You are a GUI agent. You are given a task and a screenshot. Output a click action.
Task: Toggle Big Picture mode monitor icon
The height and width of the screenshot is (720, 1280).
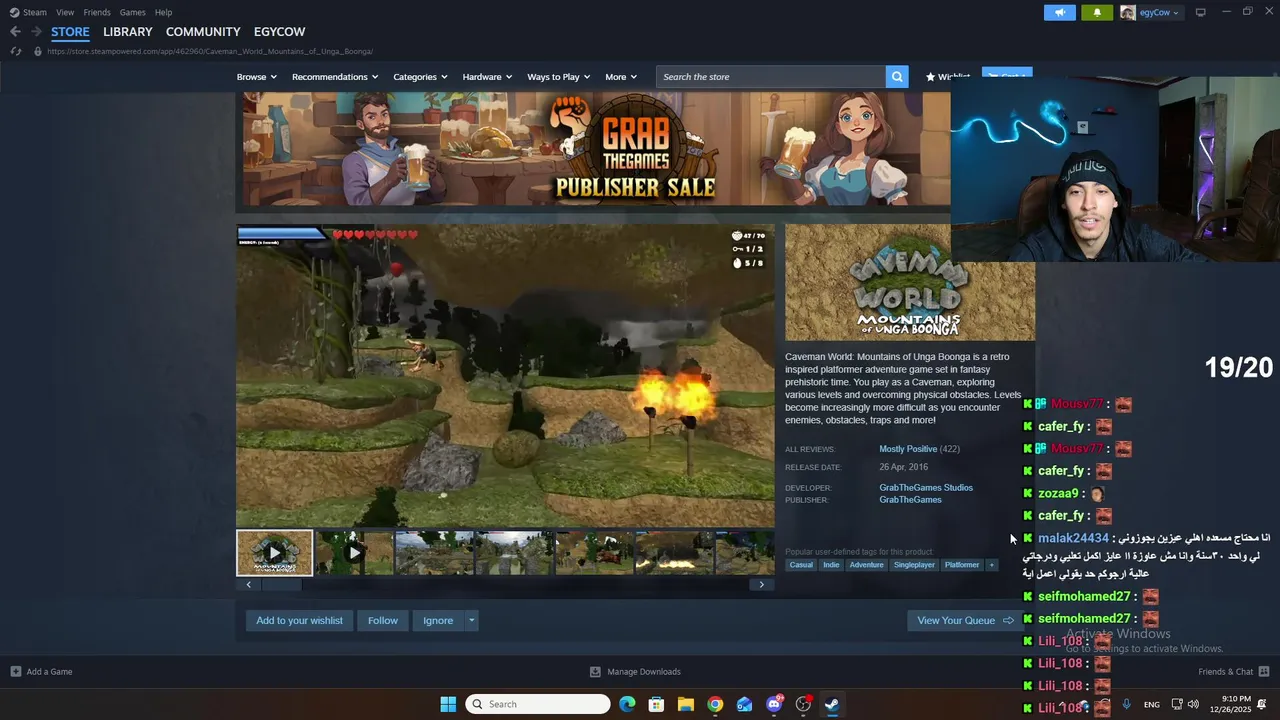click(1201, 12)
